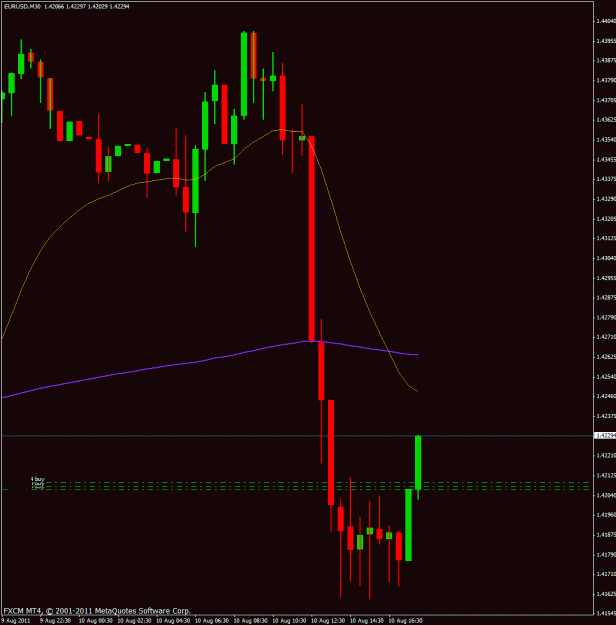Click the '10 Aug 12:30' time axis label
The height and width of the screenshot is (625, 616).
coord(328,621)
